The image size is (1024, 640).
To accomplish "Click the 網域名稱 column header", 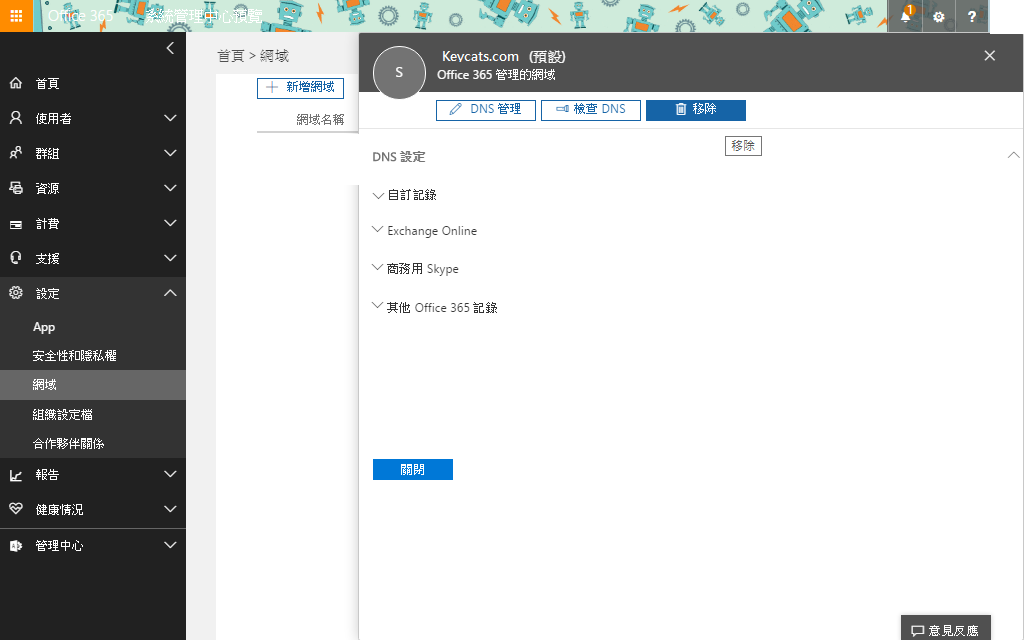I will (x=320, y=120).
